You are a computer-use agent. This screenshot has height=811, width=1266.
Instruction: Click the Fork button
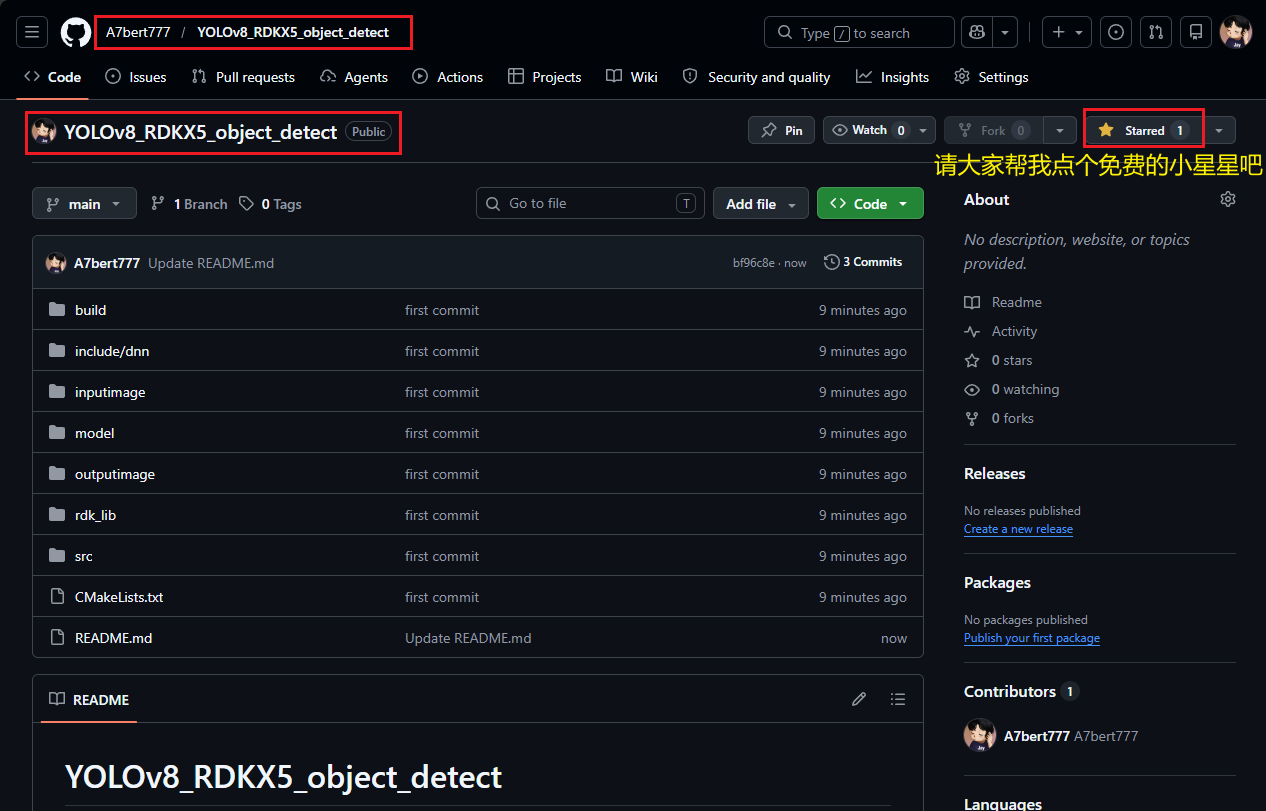pos(993,130)
